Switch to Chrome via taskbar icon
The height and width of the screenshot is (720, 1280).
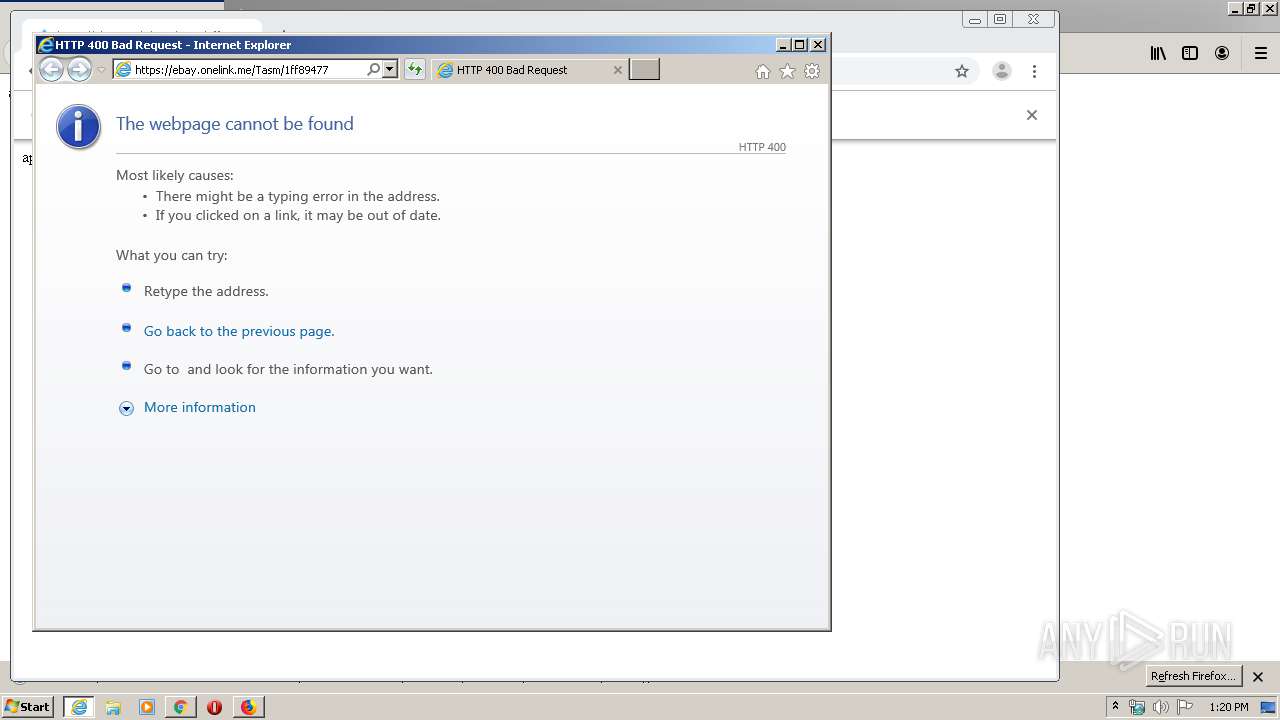click(180, 707)
